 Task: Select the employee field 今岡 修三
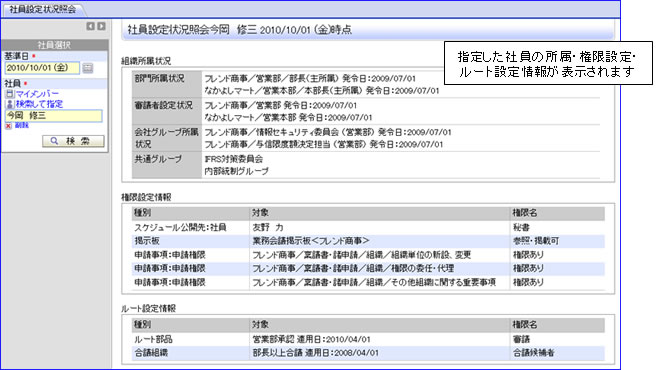click(53, 116)
